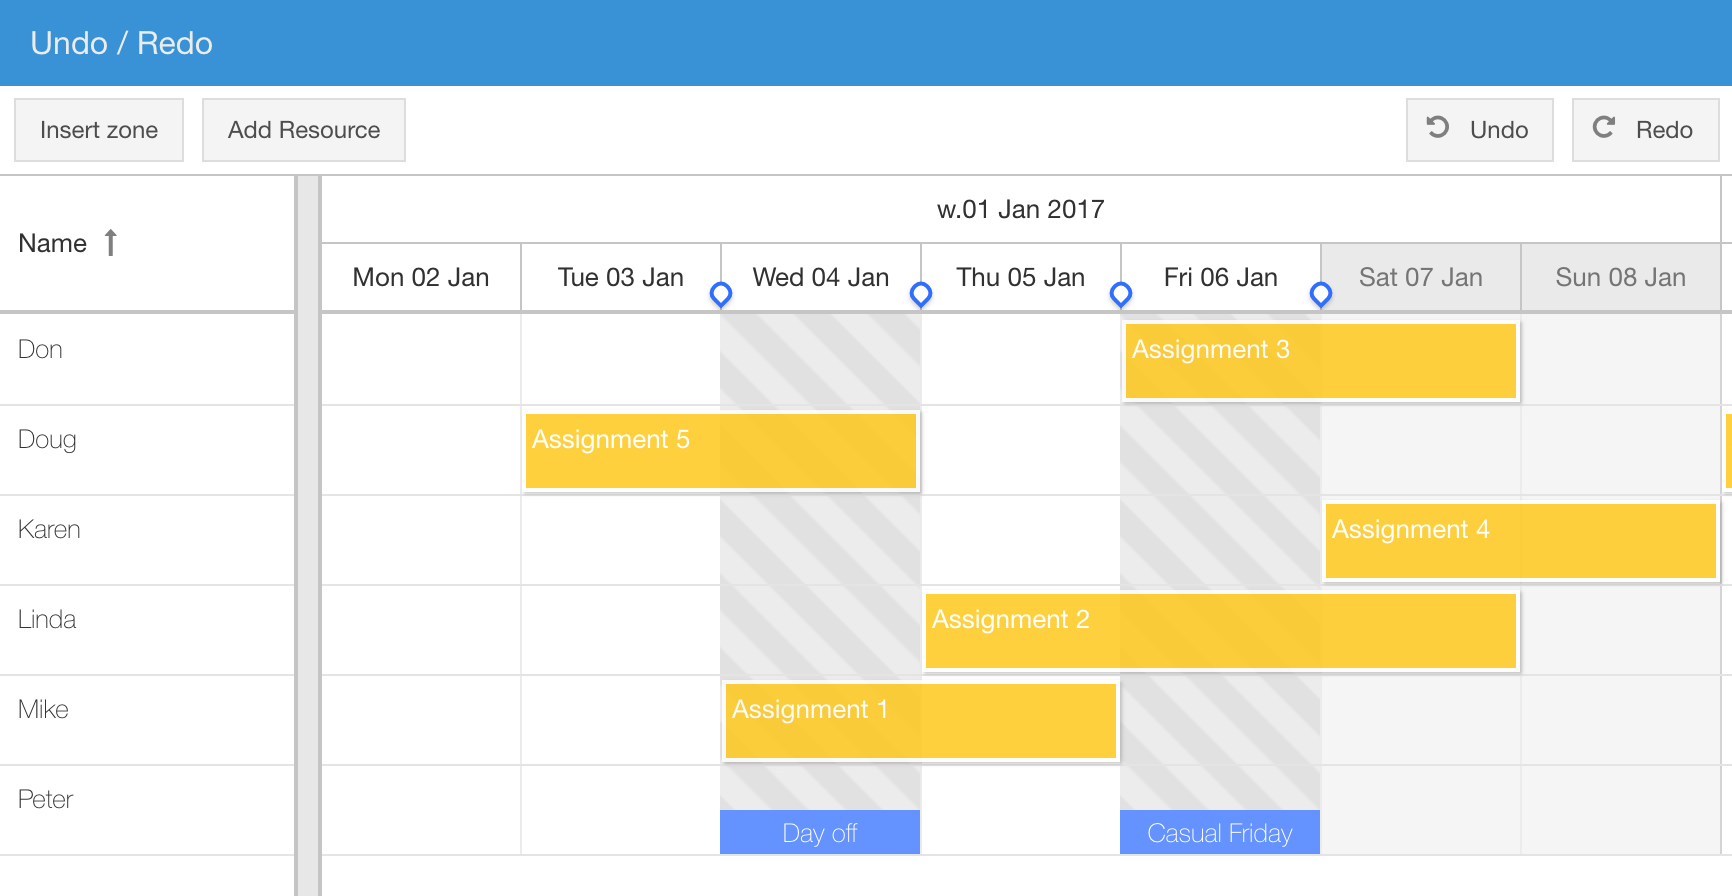Click the Undo arrow icon

click(1437, 128)
